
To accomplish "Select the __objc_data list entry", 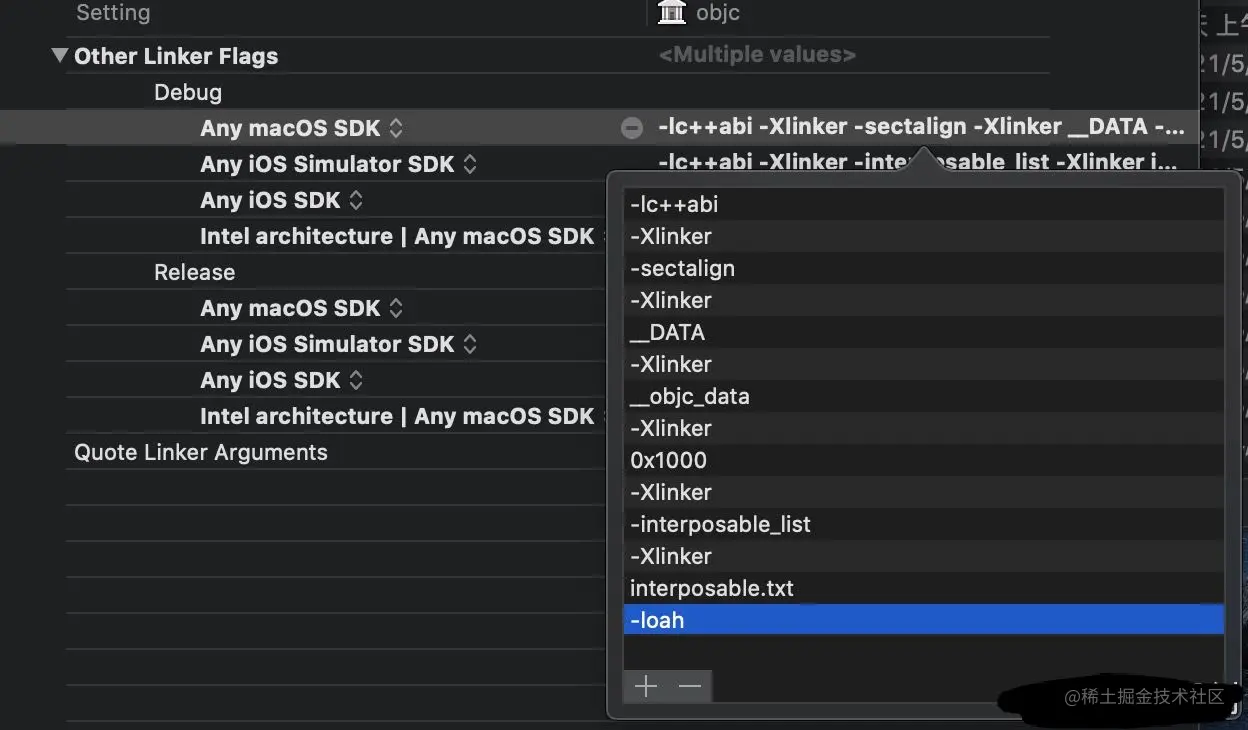I will (x=690, y=396).
